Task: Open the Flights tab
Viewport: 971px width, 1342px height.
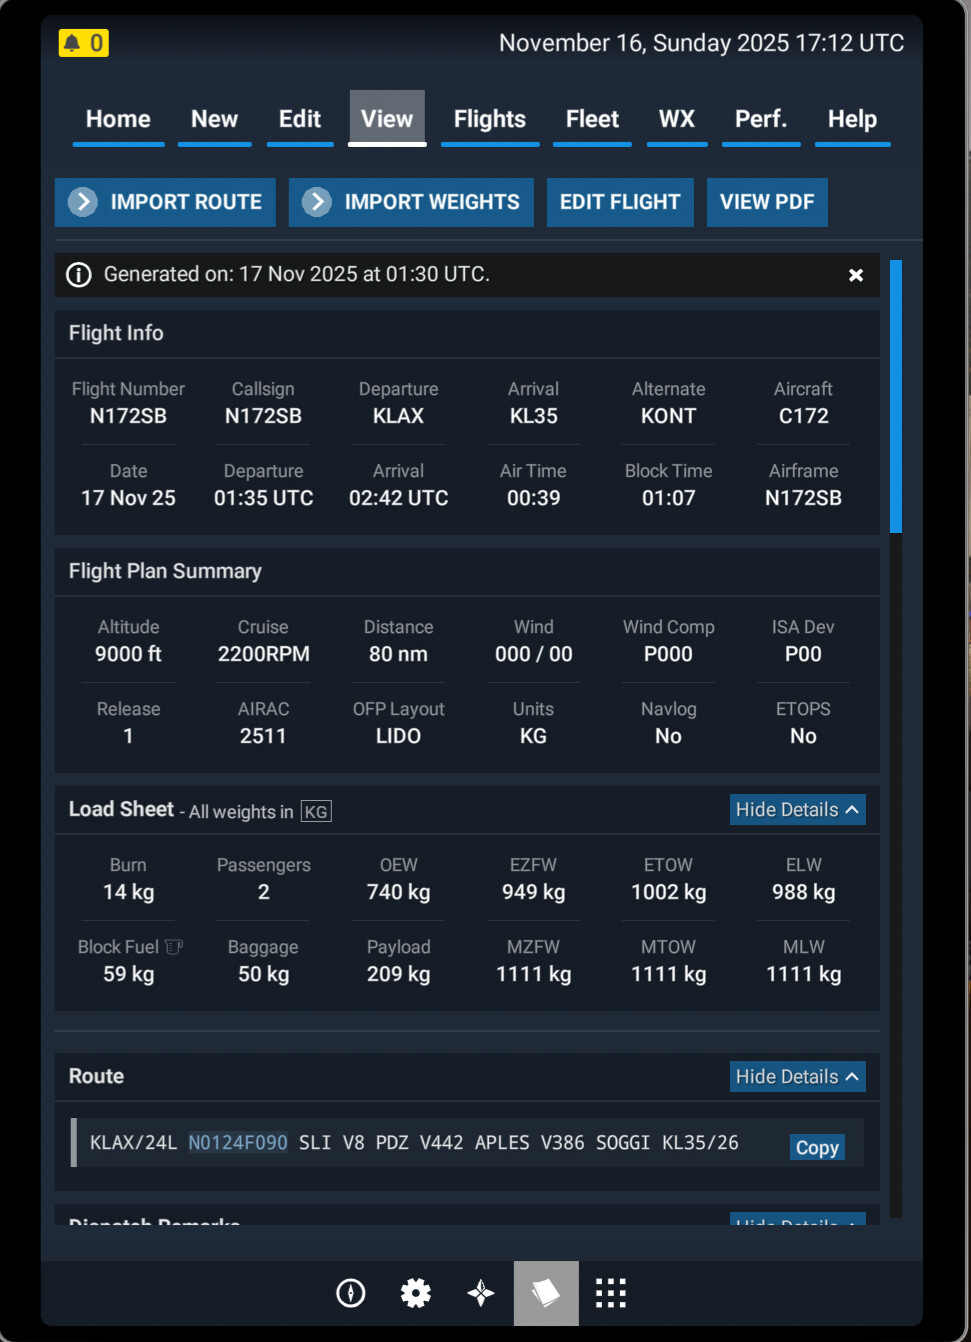Action: (490, 119)
